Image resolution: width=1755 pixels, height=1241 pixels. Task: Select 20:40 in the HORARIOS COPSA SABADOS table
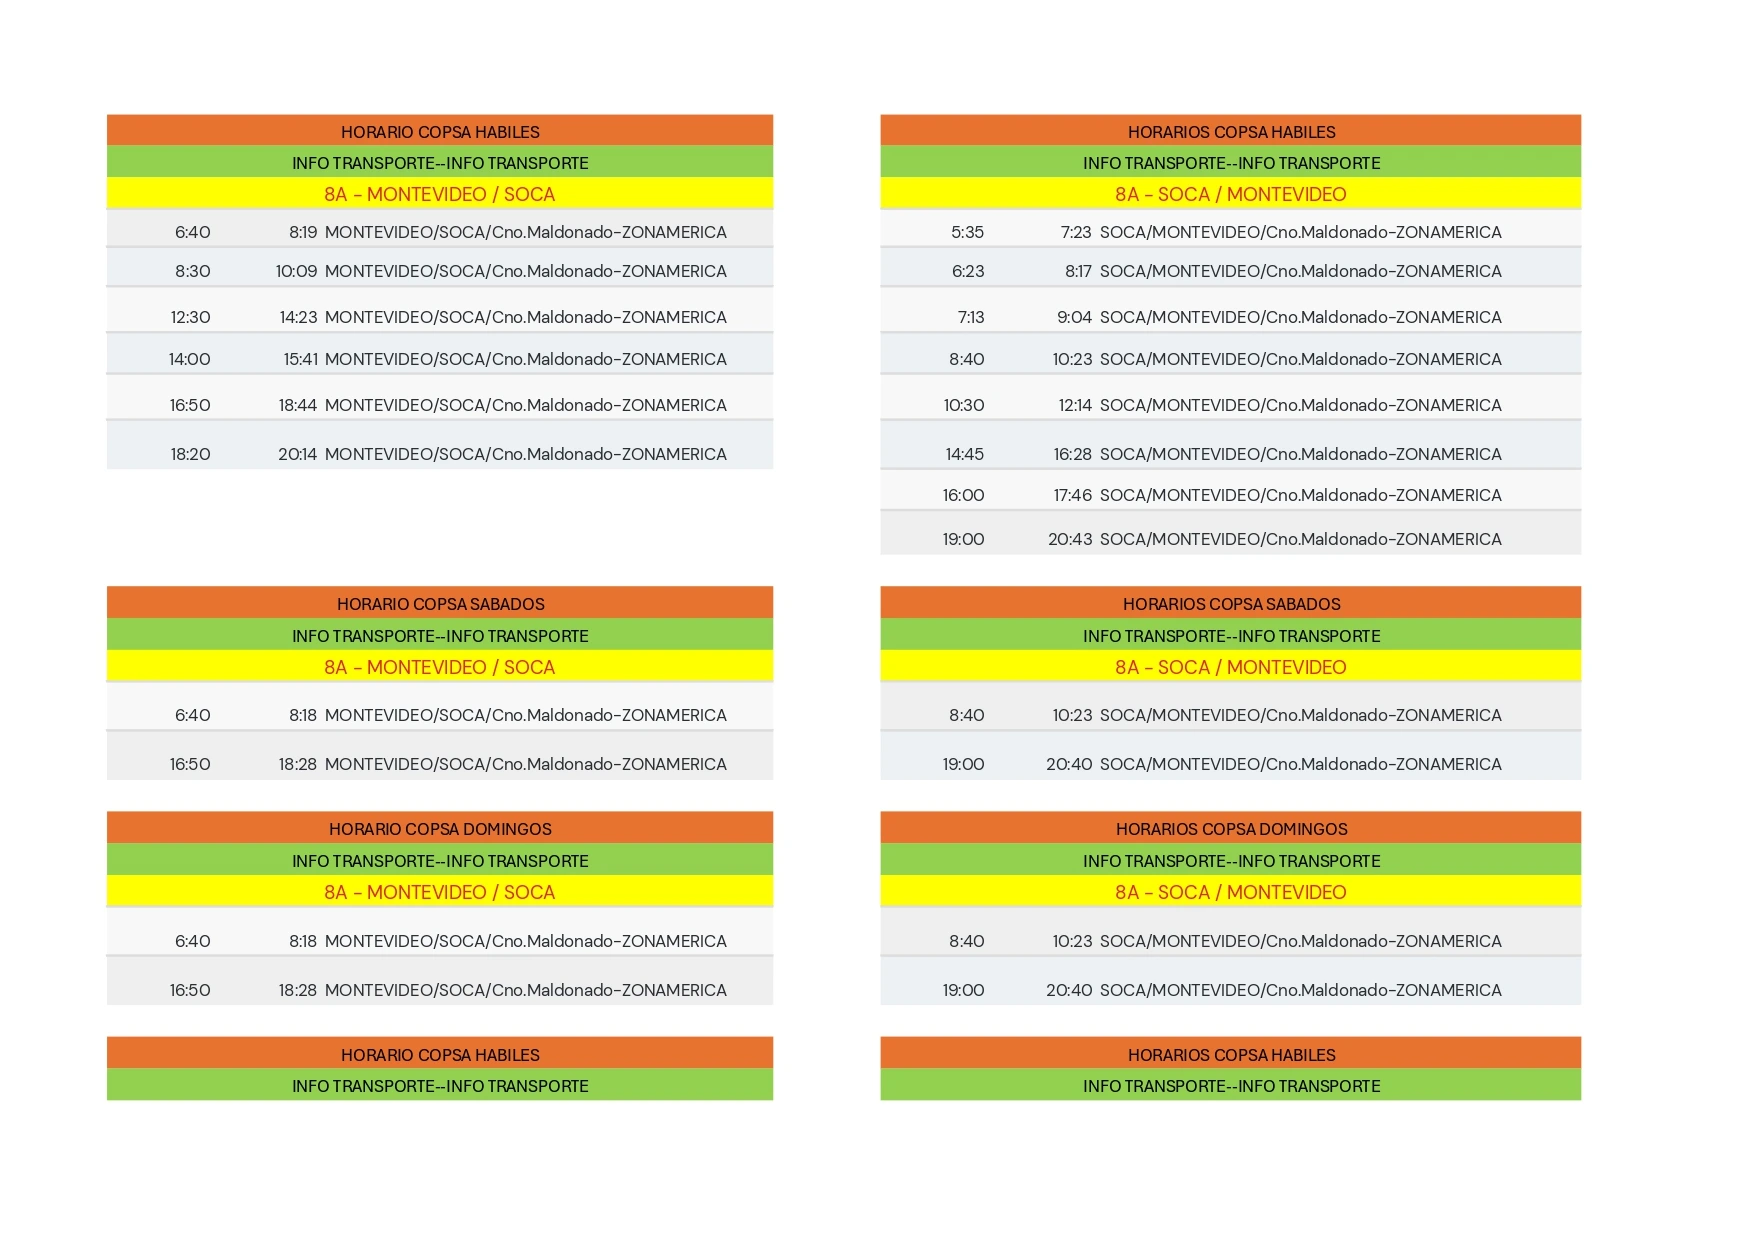[x=1069, y=764]
